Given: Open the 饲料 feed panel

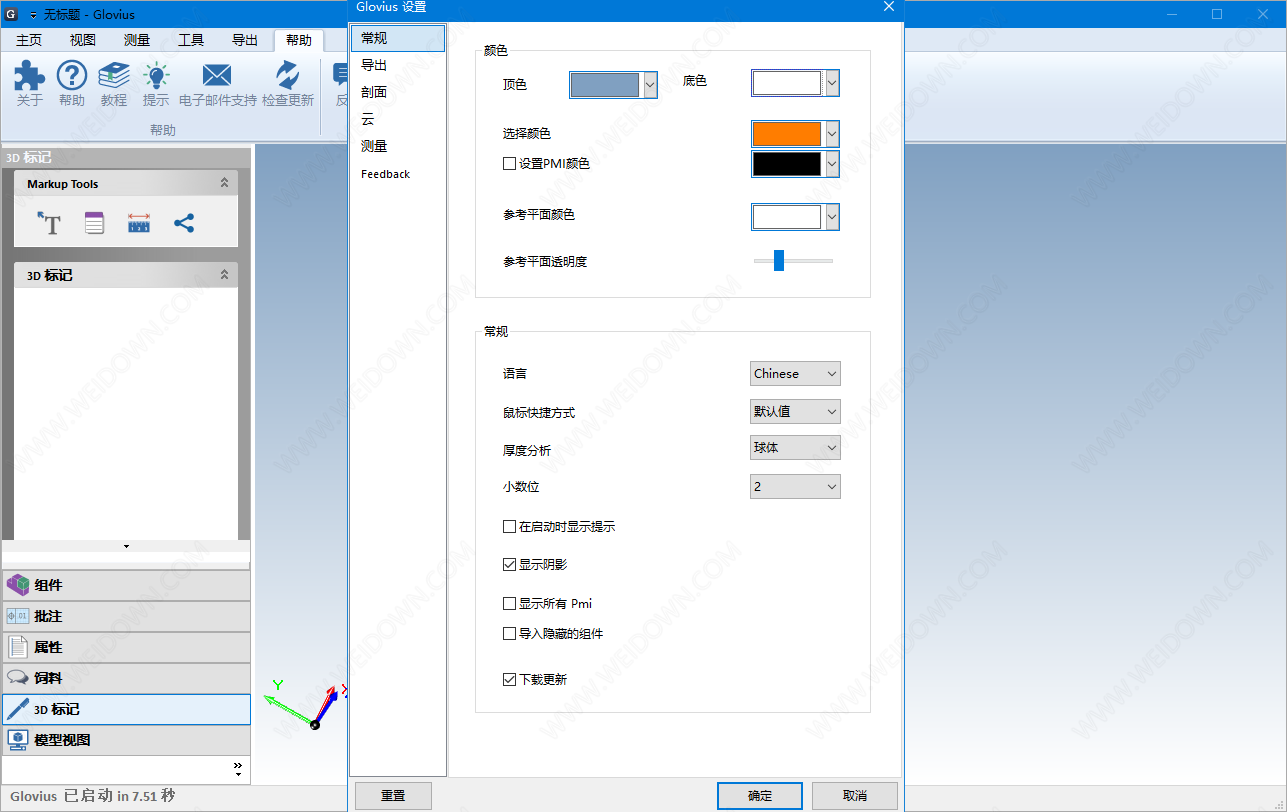Looking at the screenshot, I should [126, 678].
